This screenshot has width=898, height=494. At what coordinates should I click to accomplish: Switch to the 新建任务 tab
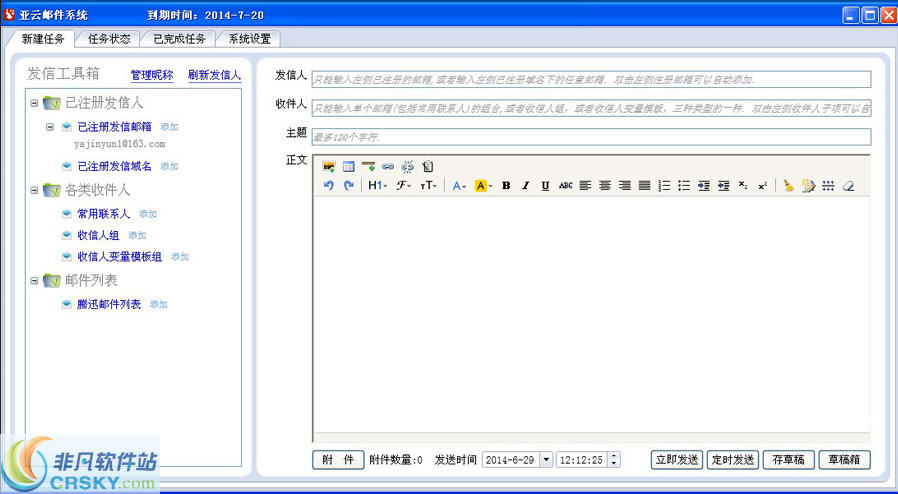pyautogui.click(x=43, y=39)
